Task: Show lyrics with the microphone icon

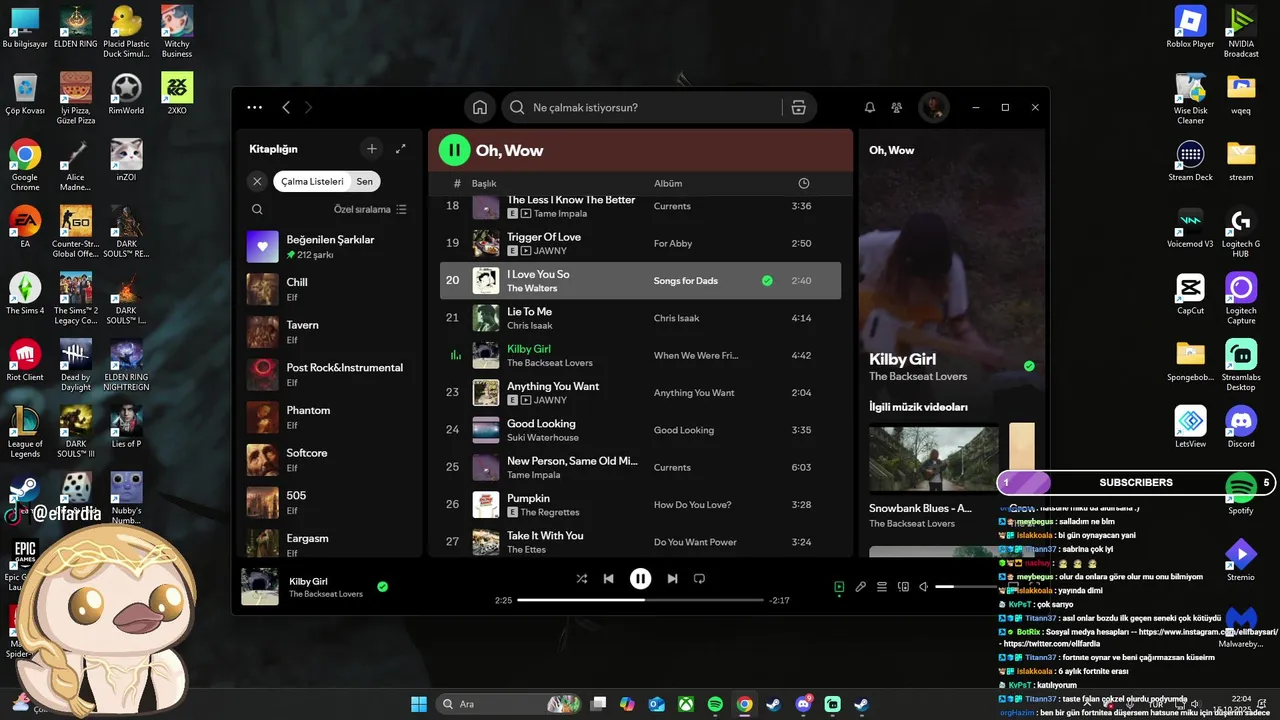Action: pyautogui.click(x=861, y=587)
